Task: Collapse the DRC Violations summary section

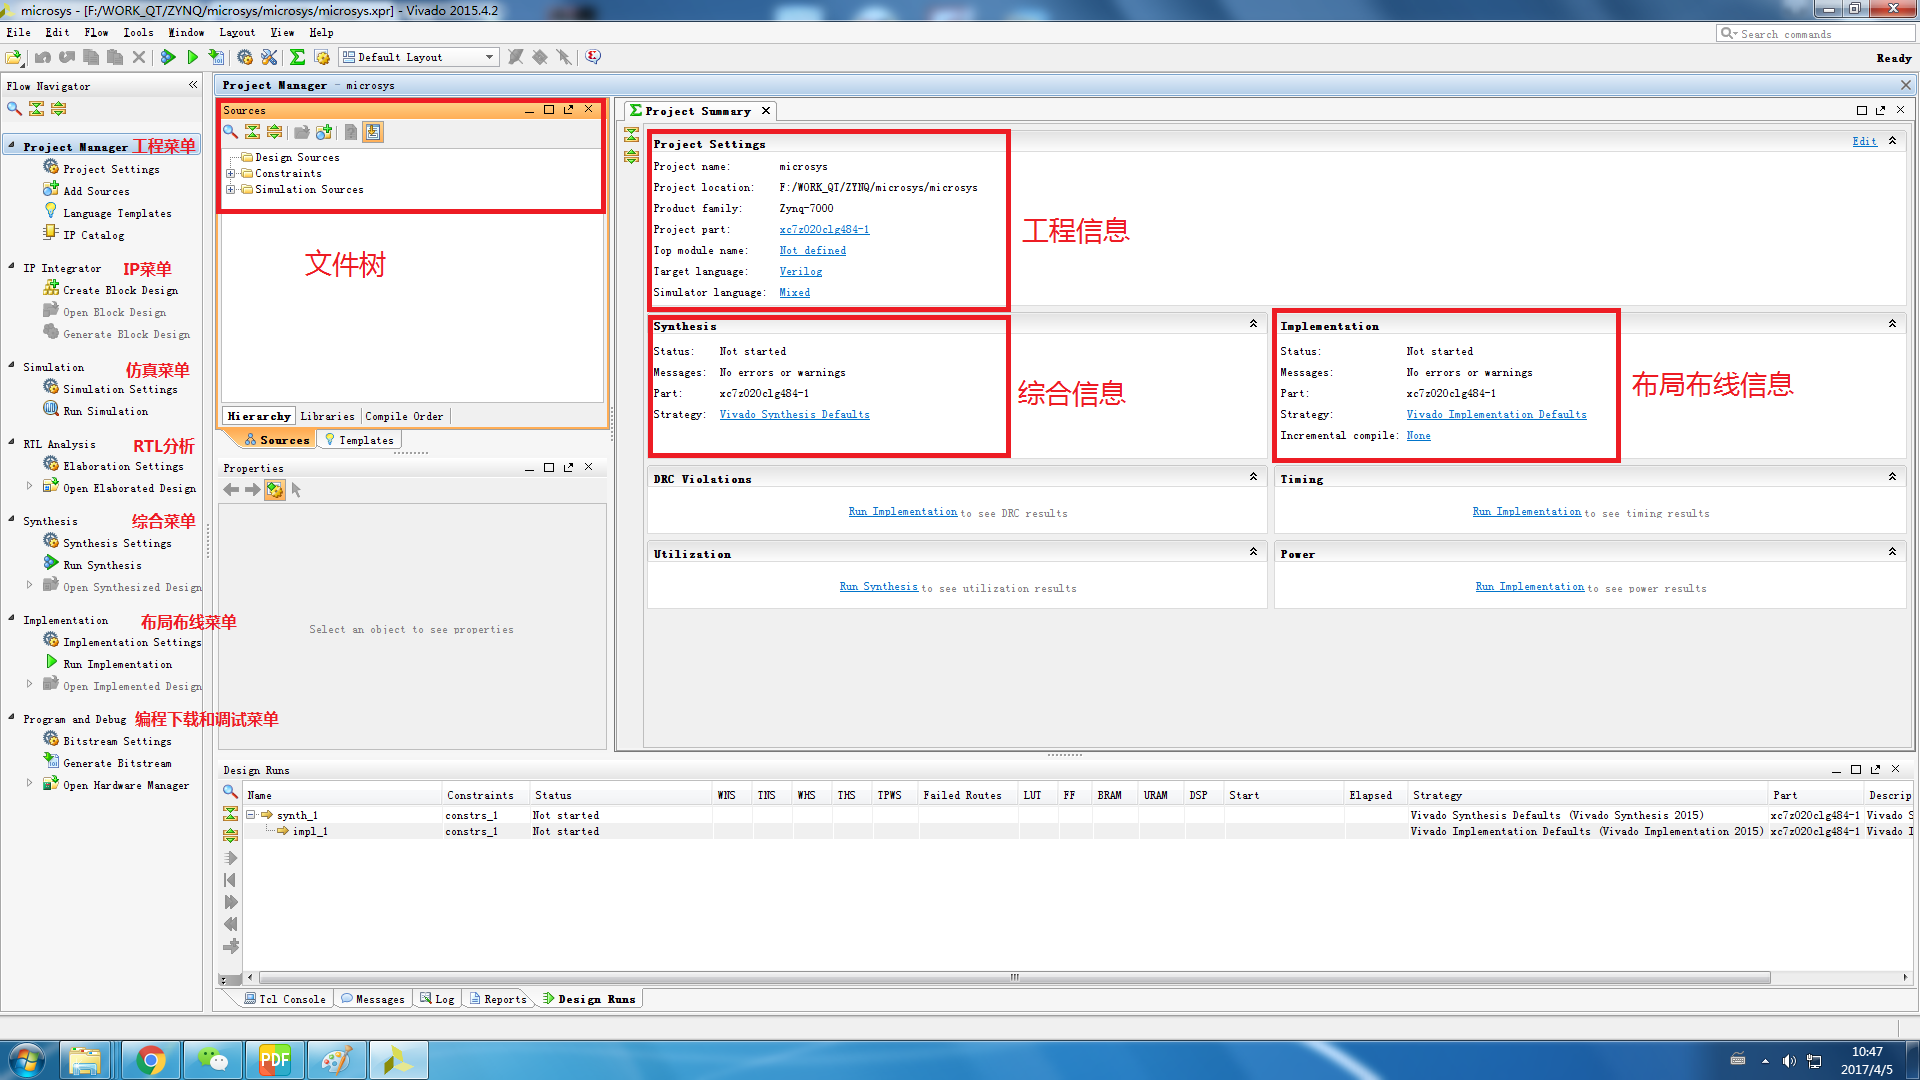Action: pyautogui.click(x=1253, y=477)
